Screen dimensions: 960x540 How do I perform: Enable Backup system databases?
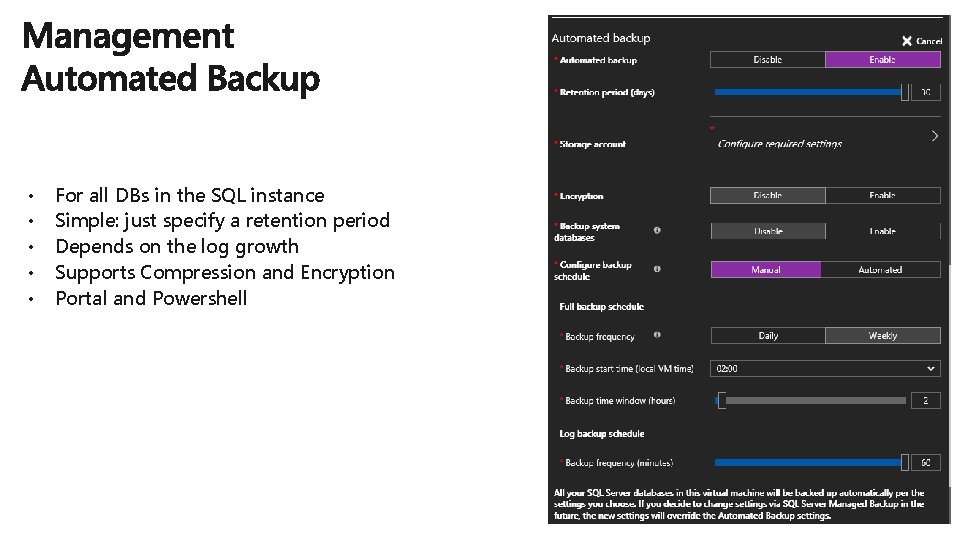click(x=882, y=231)
